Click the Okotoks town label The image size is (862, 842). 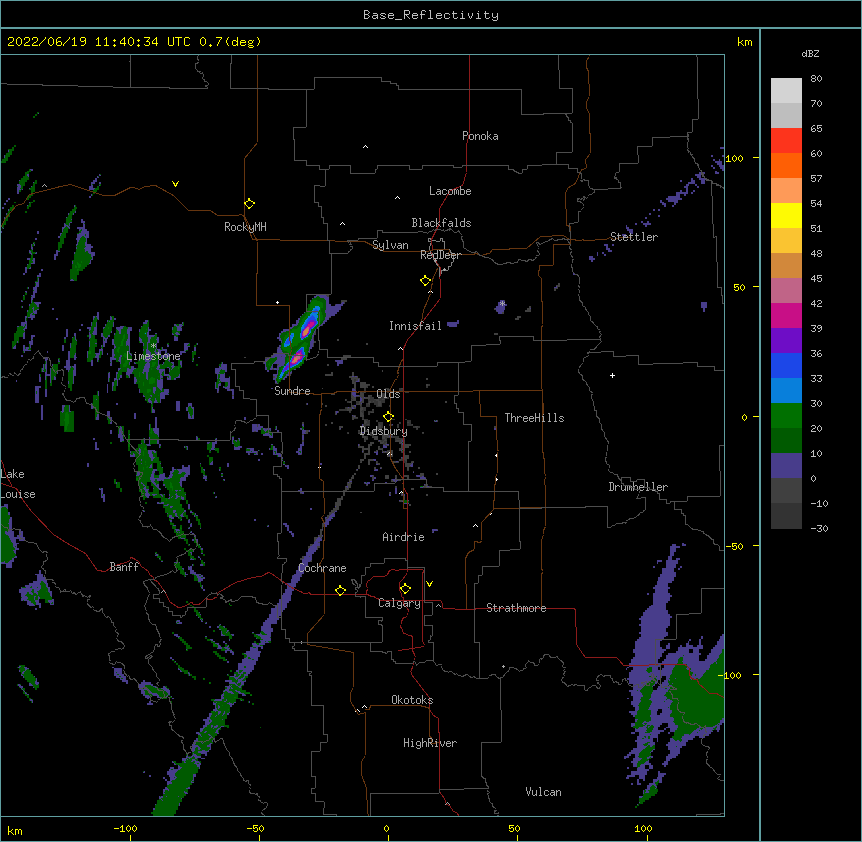point(412,700)
